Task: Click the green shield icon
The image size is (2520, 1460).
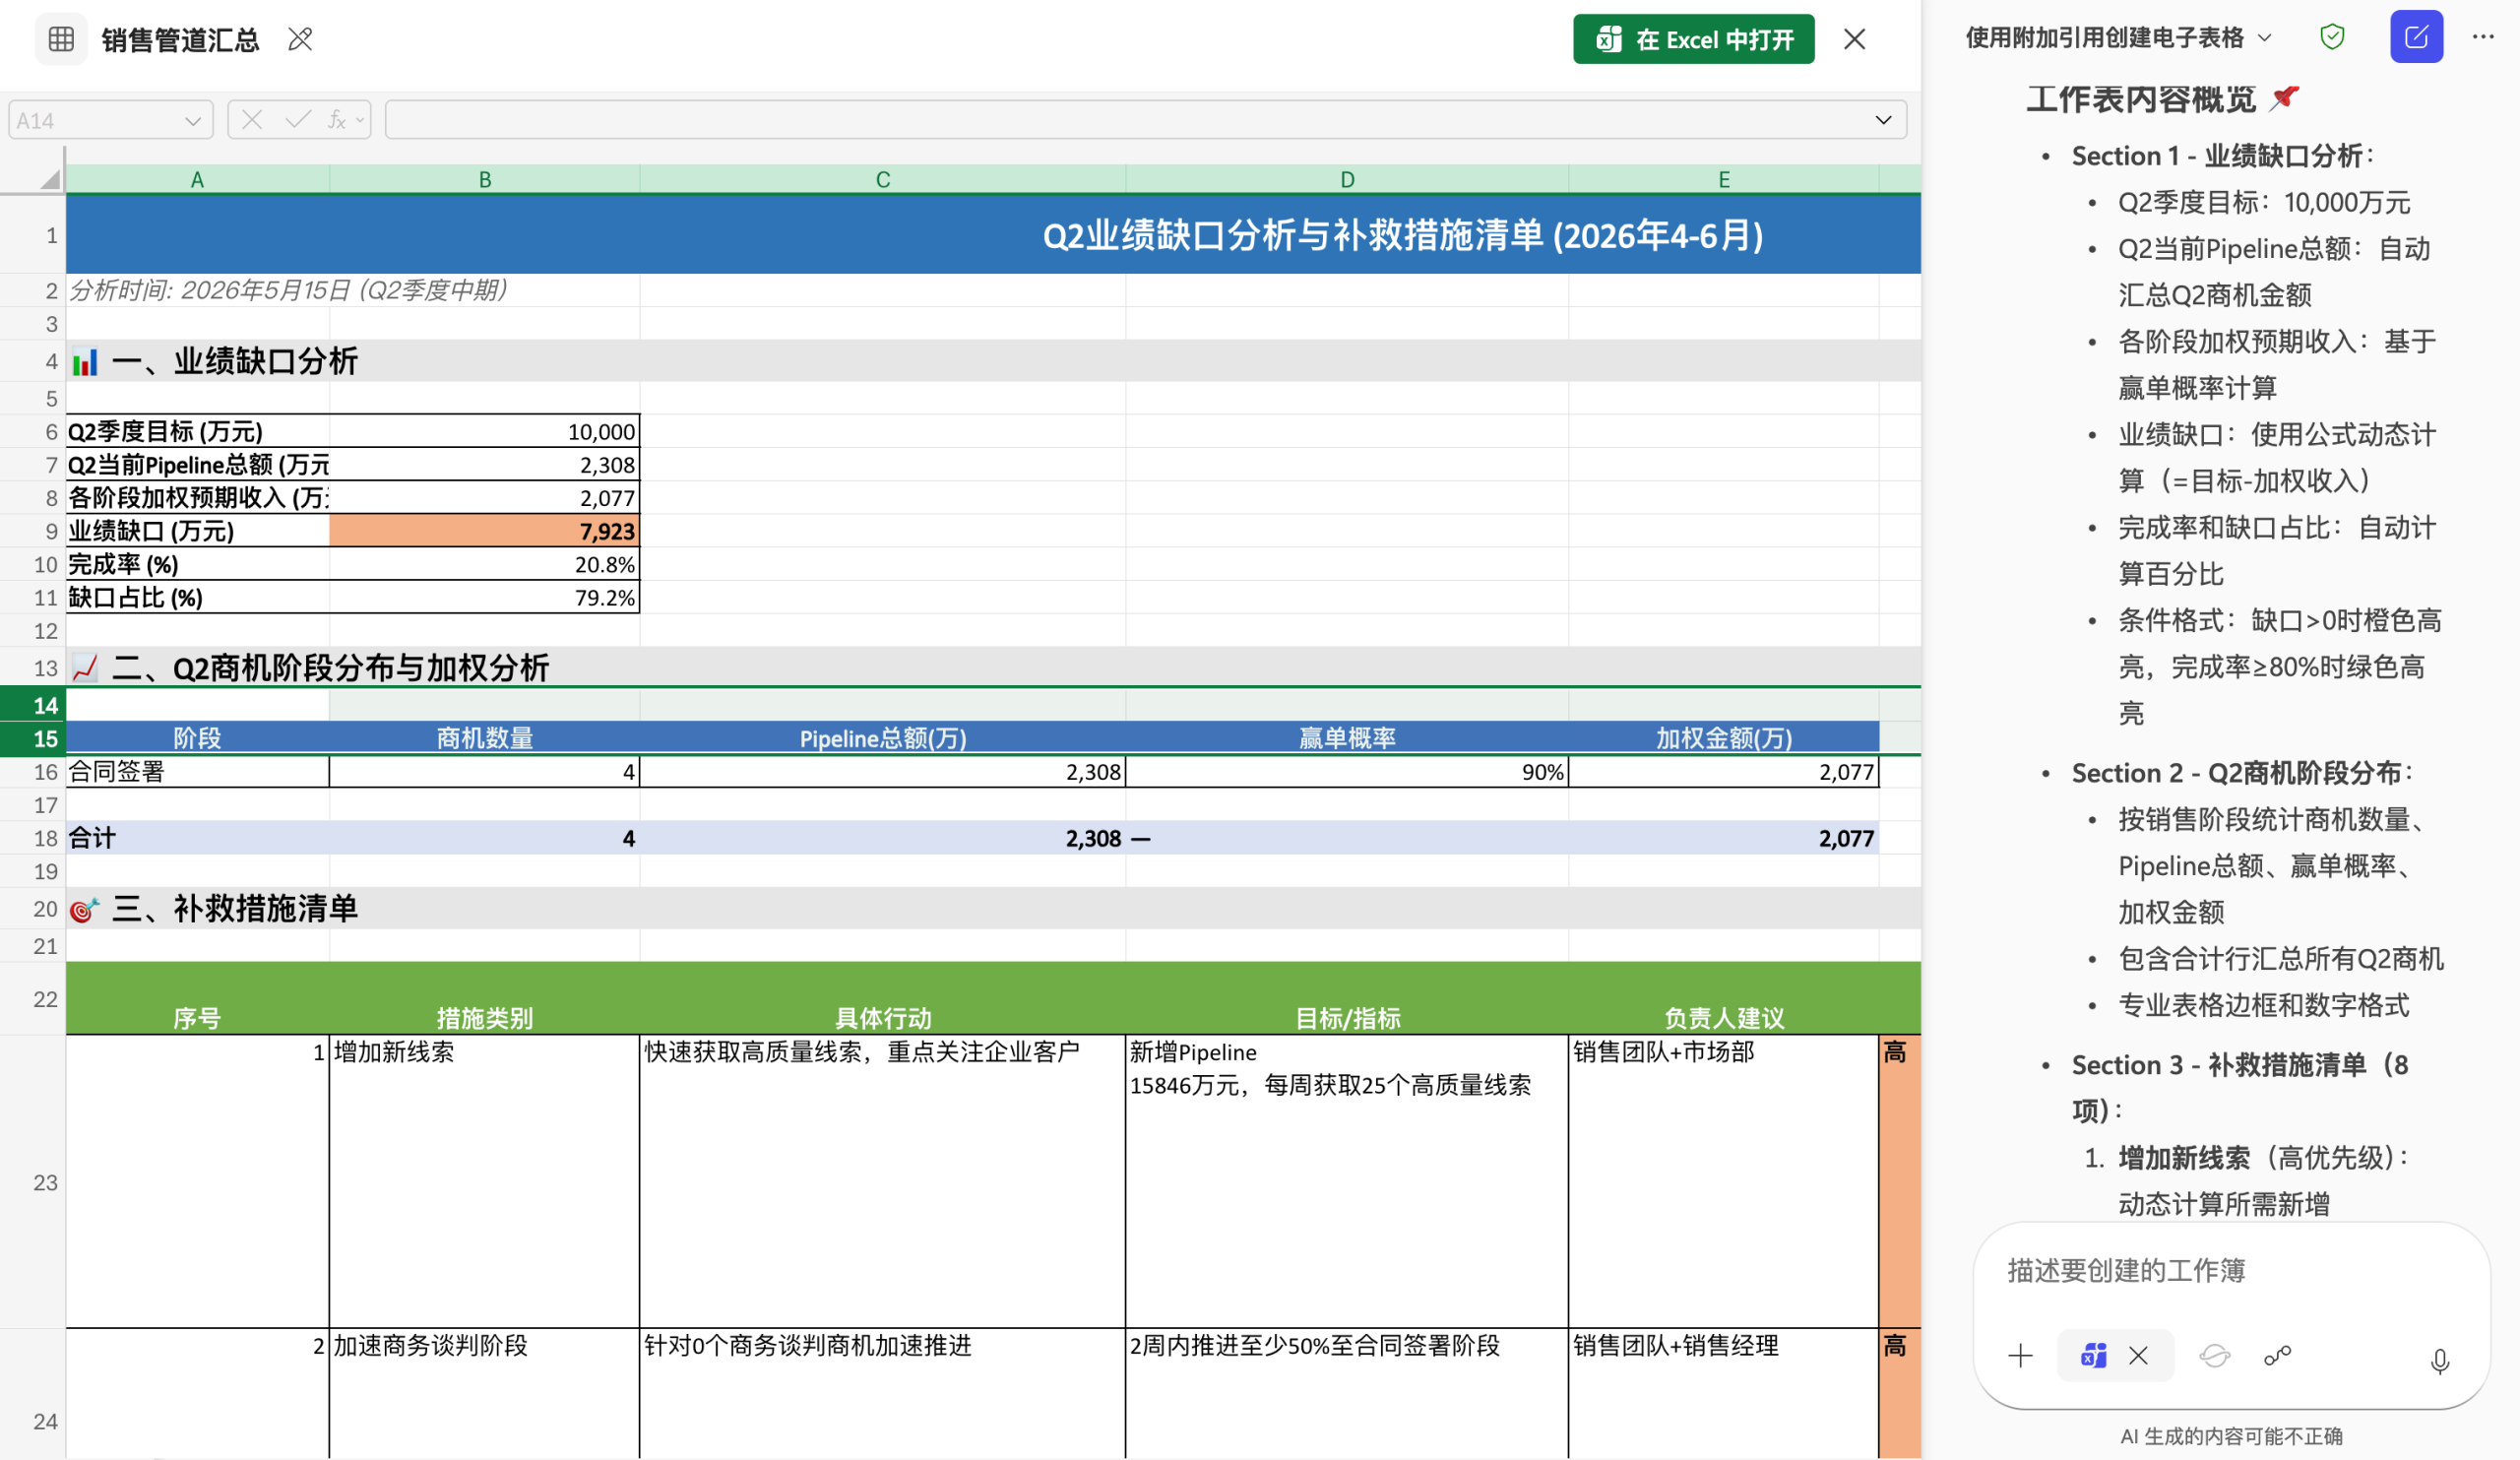Action: [2332, 38]
